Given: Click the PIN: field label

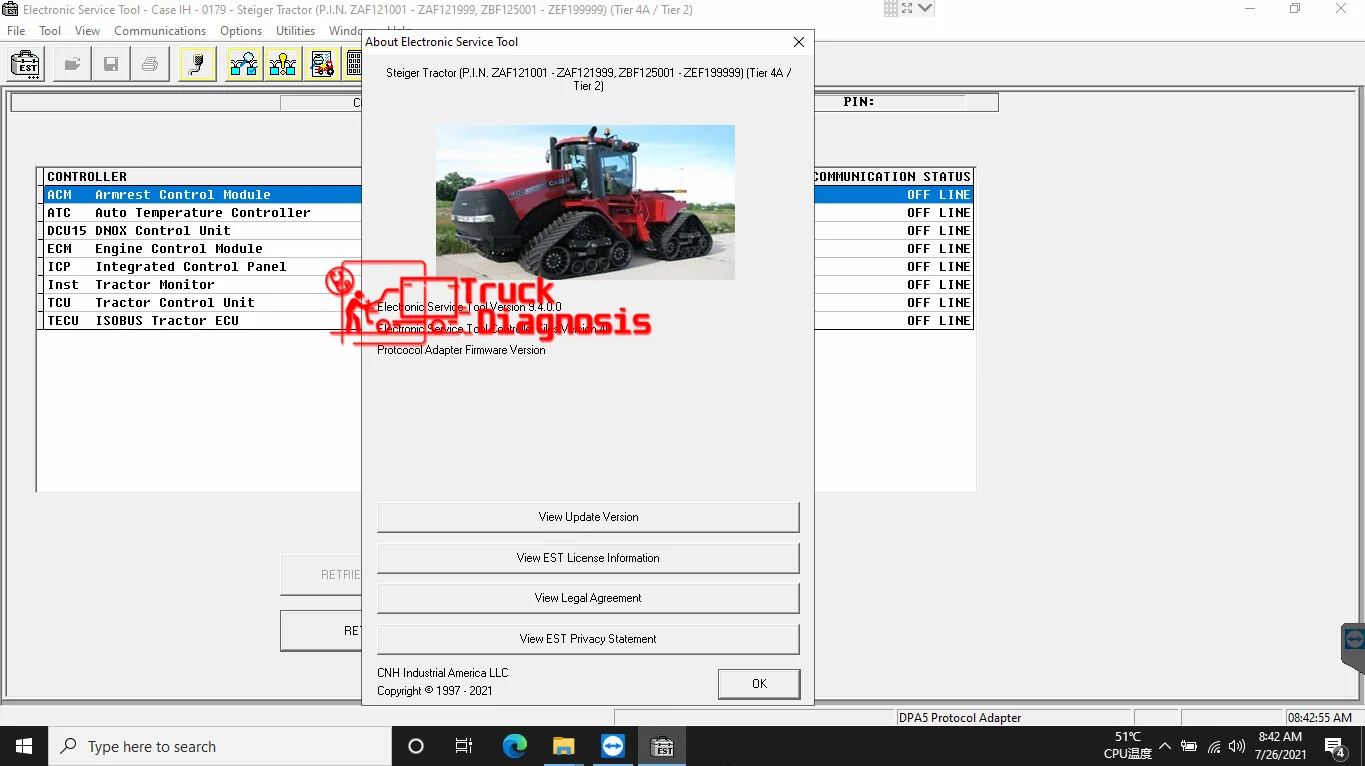Looking at the screenshot, I should (859, 102).
